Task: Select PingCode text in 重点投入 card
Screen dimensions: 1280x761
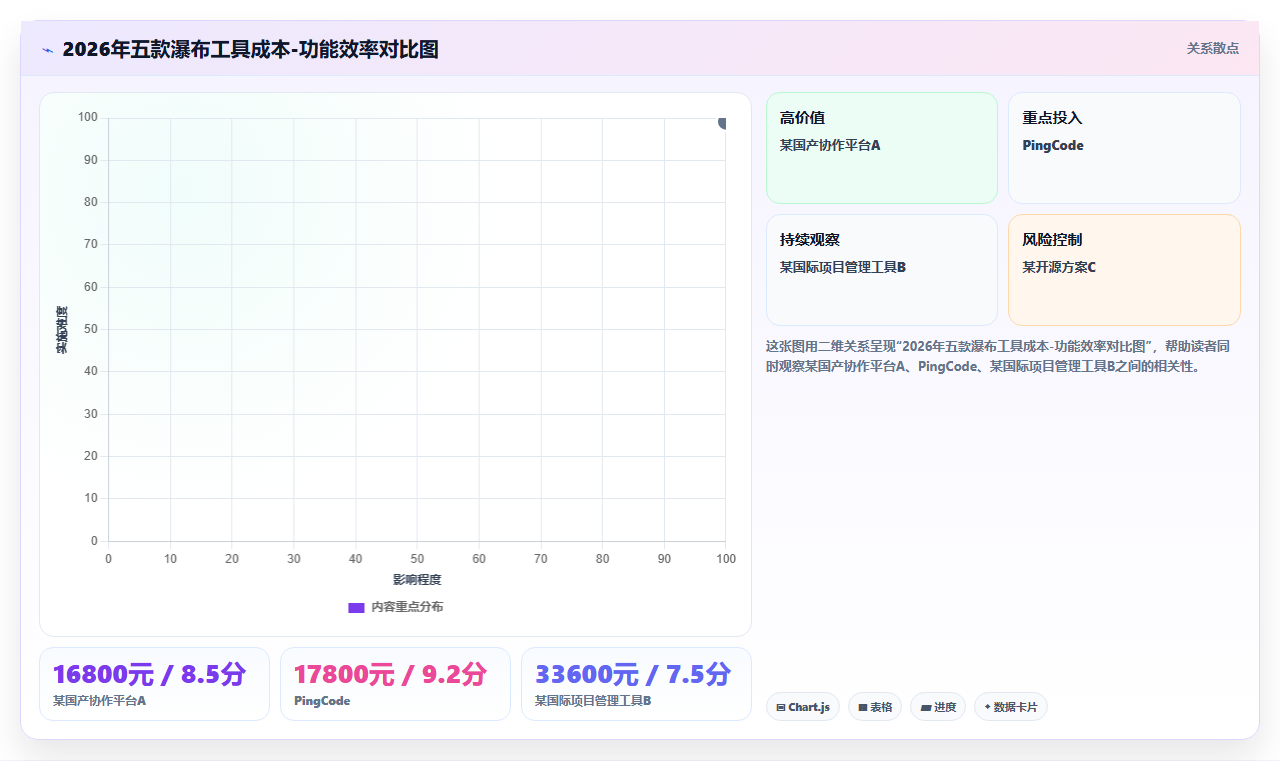Action: point(1052,145)
